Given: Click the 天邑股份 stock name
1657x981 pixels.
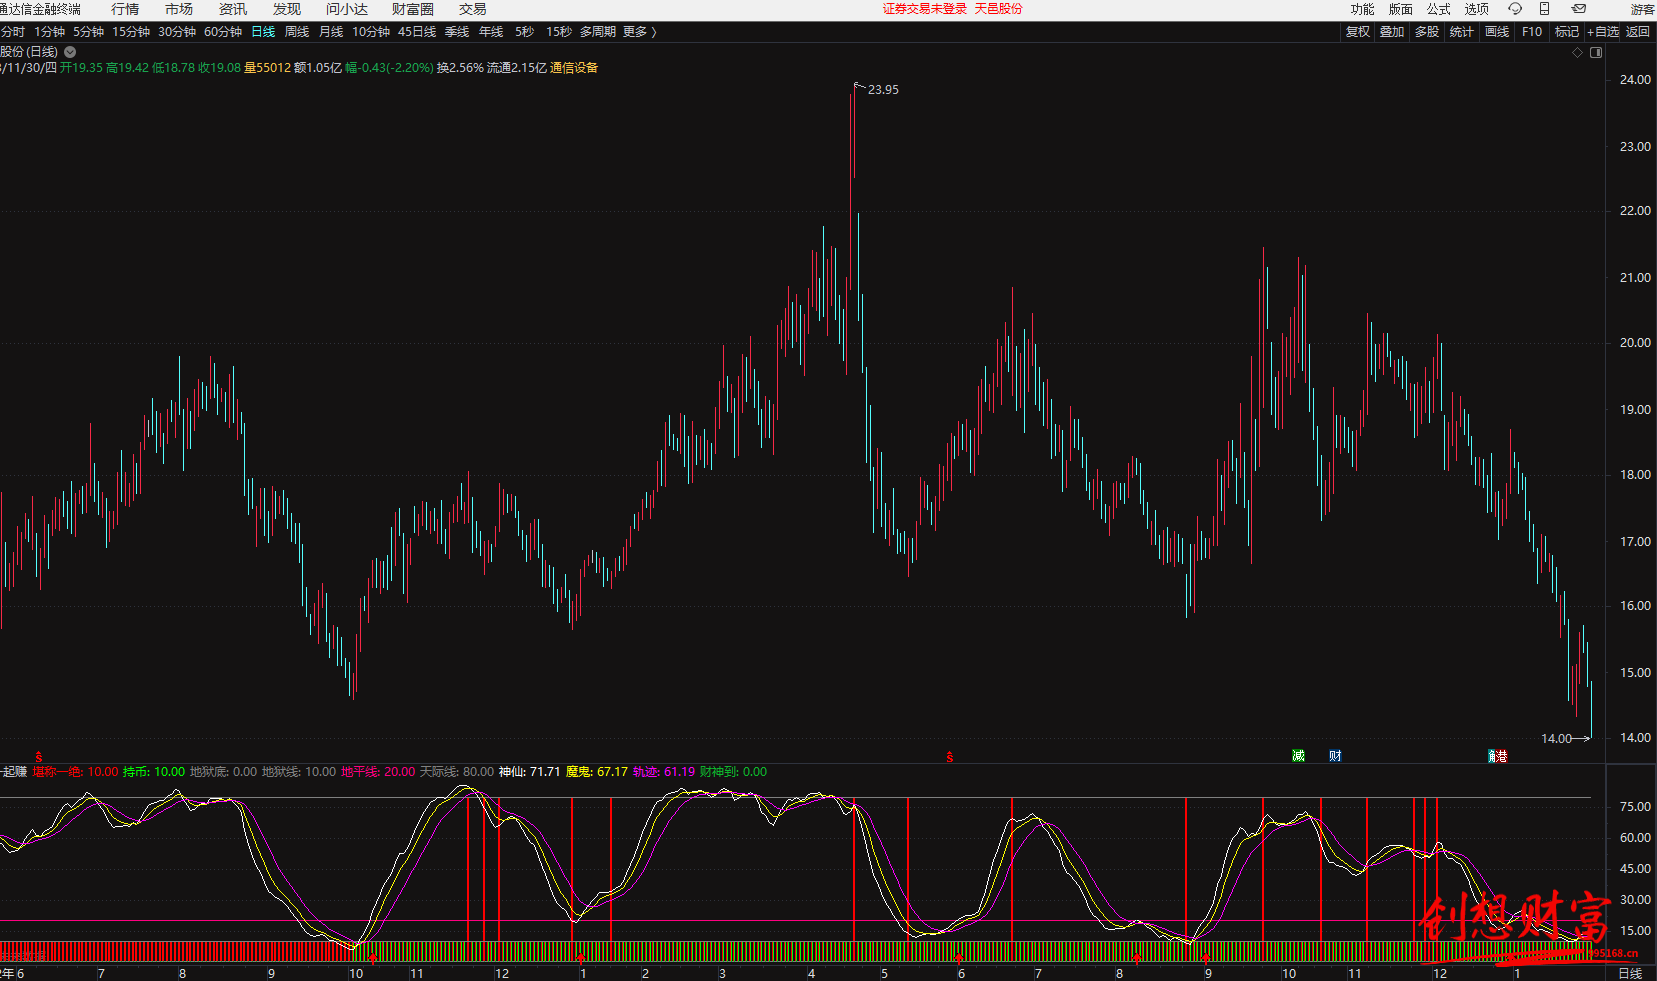Looking at the screenshot, I should tap(999, 9).
